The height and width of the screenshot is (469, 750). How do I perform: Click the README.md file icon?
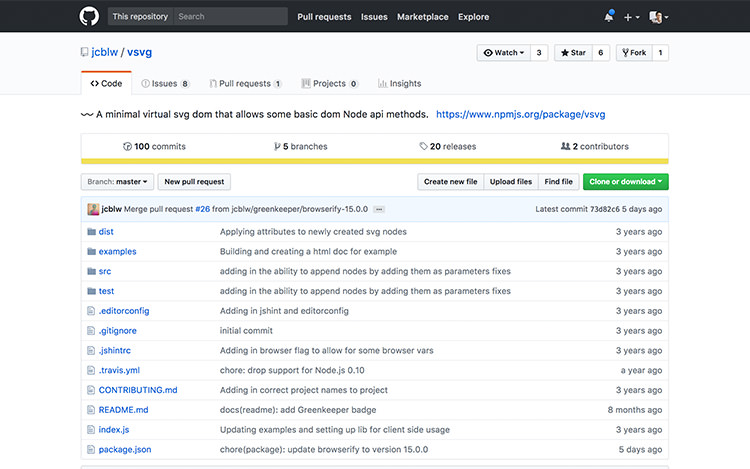click(91, 410)
